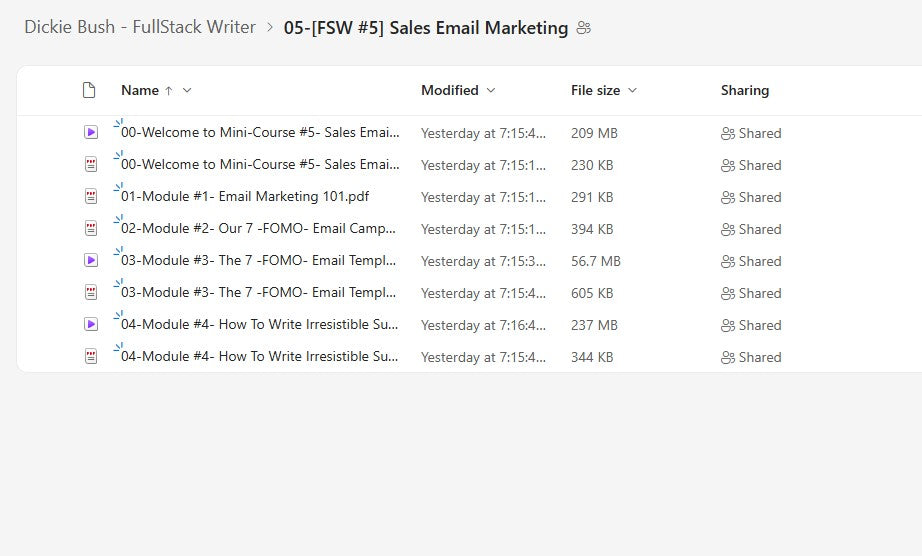Open 04-Module #4 Irresistible Su 237 MB video
This screenshot has width=922, height=556.
coord(259,324)
